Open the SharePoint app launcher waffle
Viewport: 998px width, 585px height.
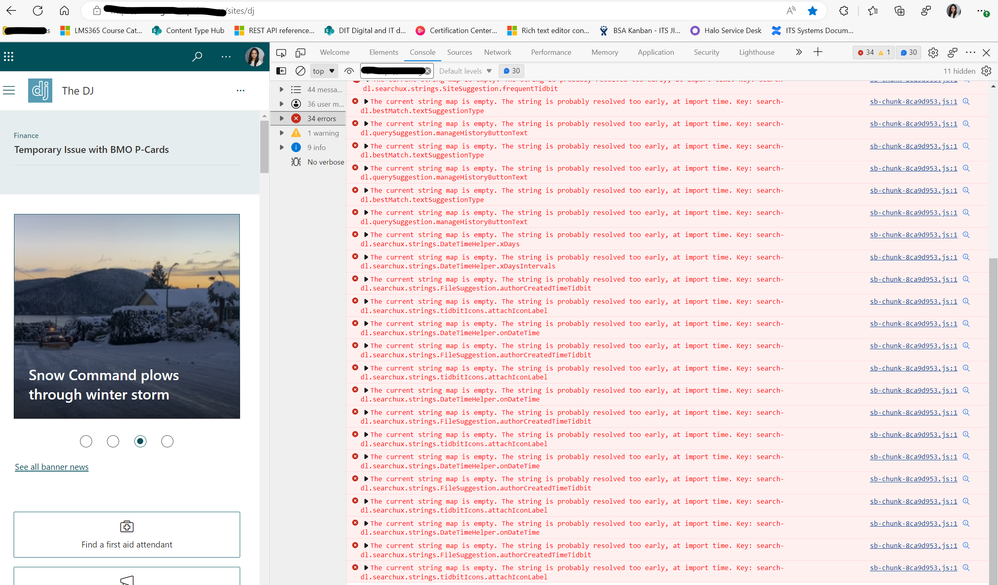pyautogui.click(x=10, y=57)
